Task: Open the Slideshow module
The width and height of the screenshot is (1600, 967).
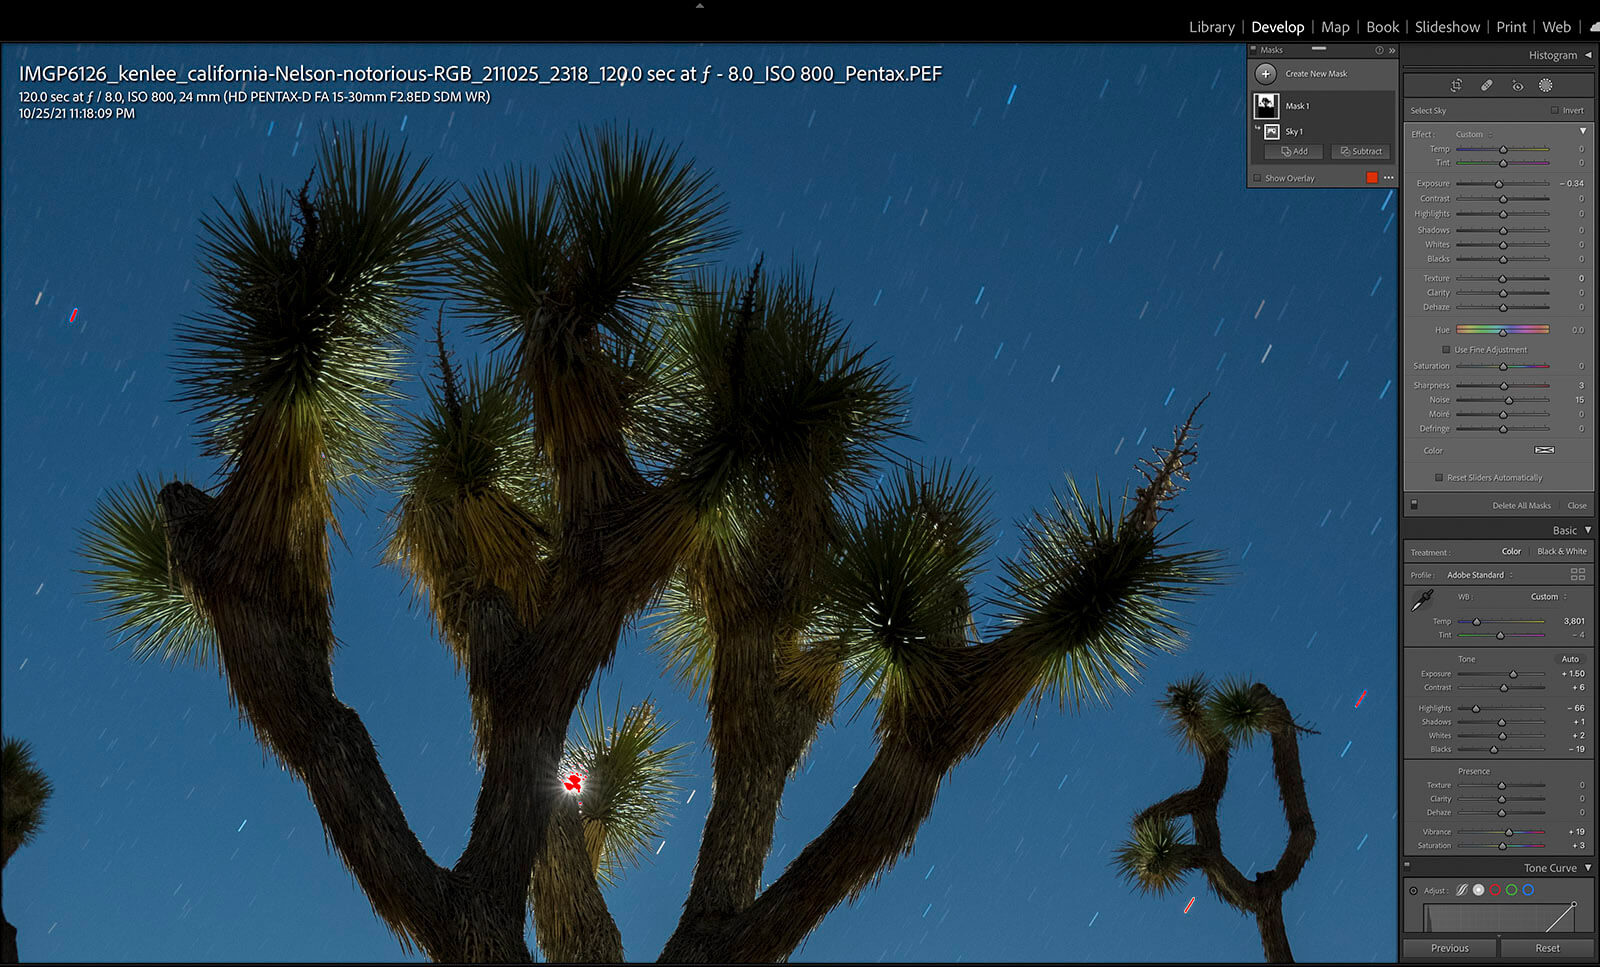Action: 1447,27
